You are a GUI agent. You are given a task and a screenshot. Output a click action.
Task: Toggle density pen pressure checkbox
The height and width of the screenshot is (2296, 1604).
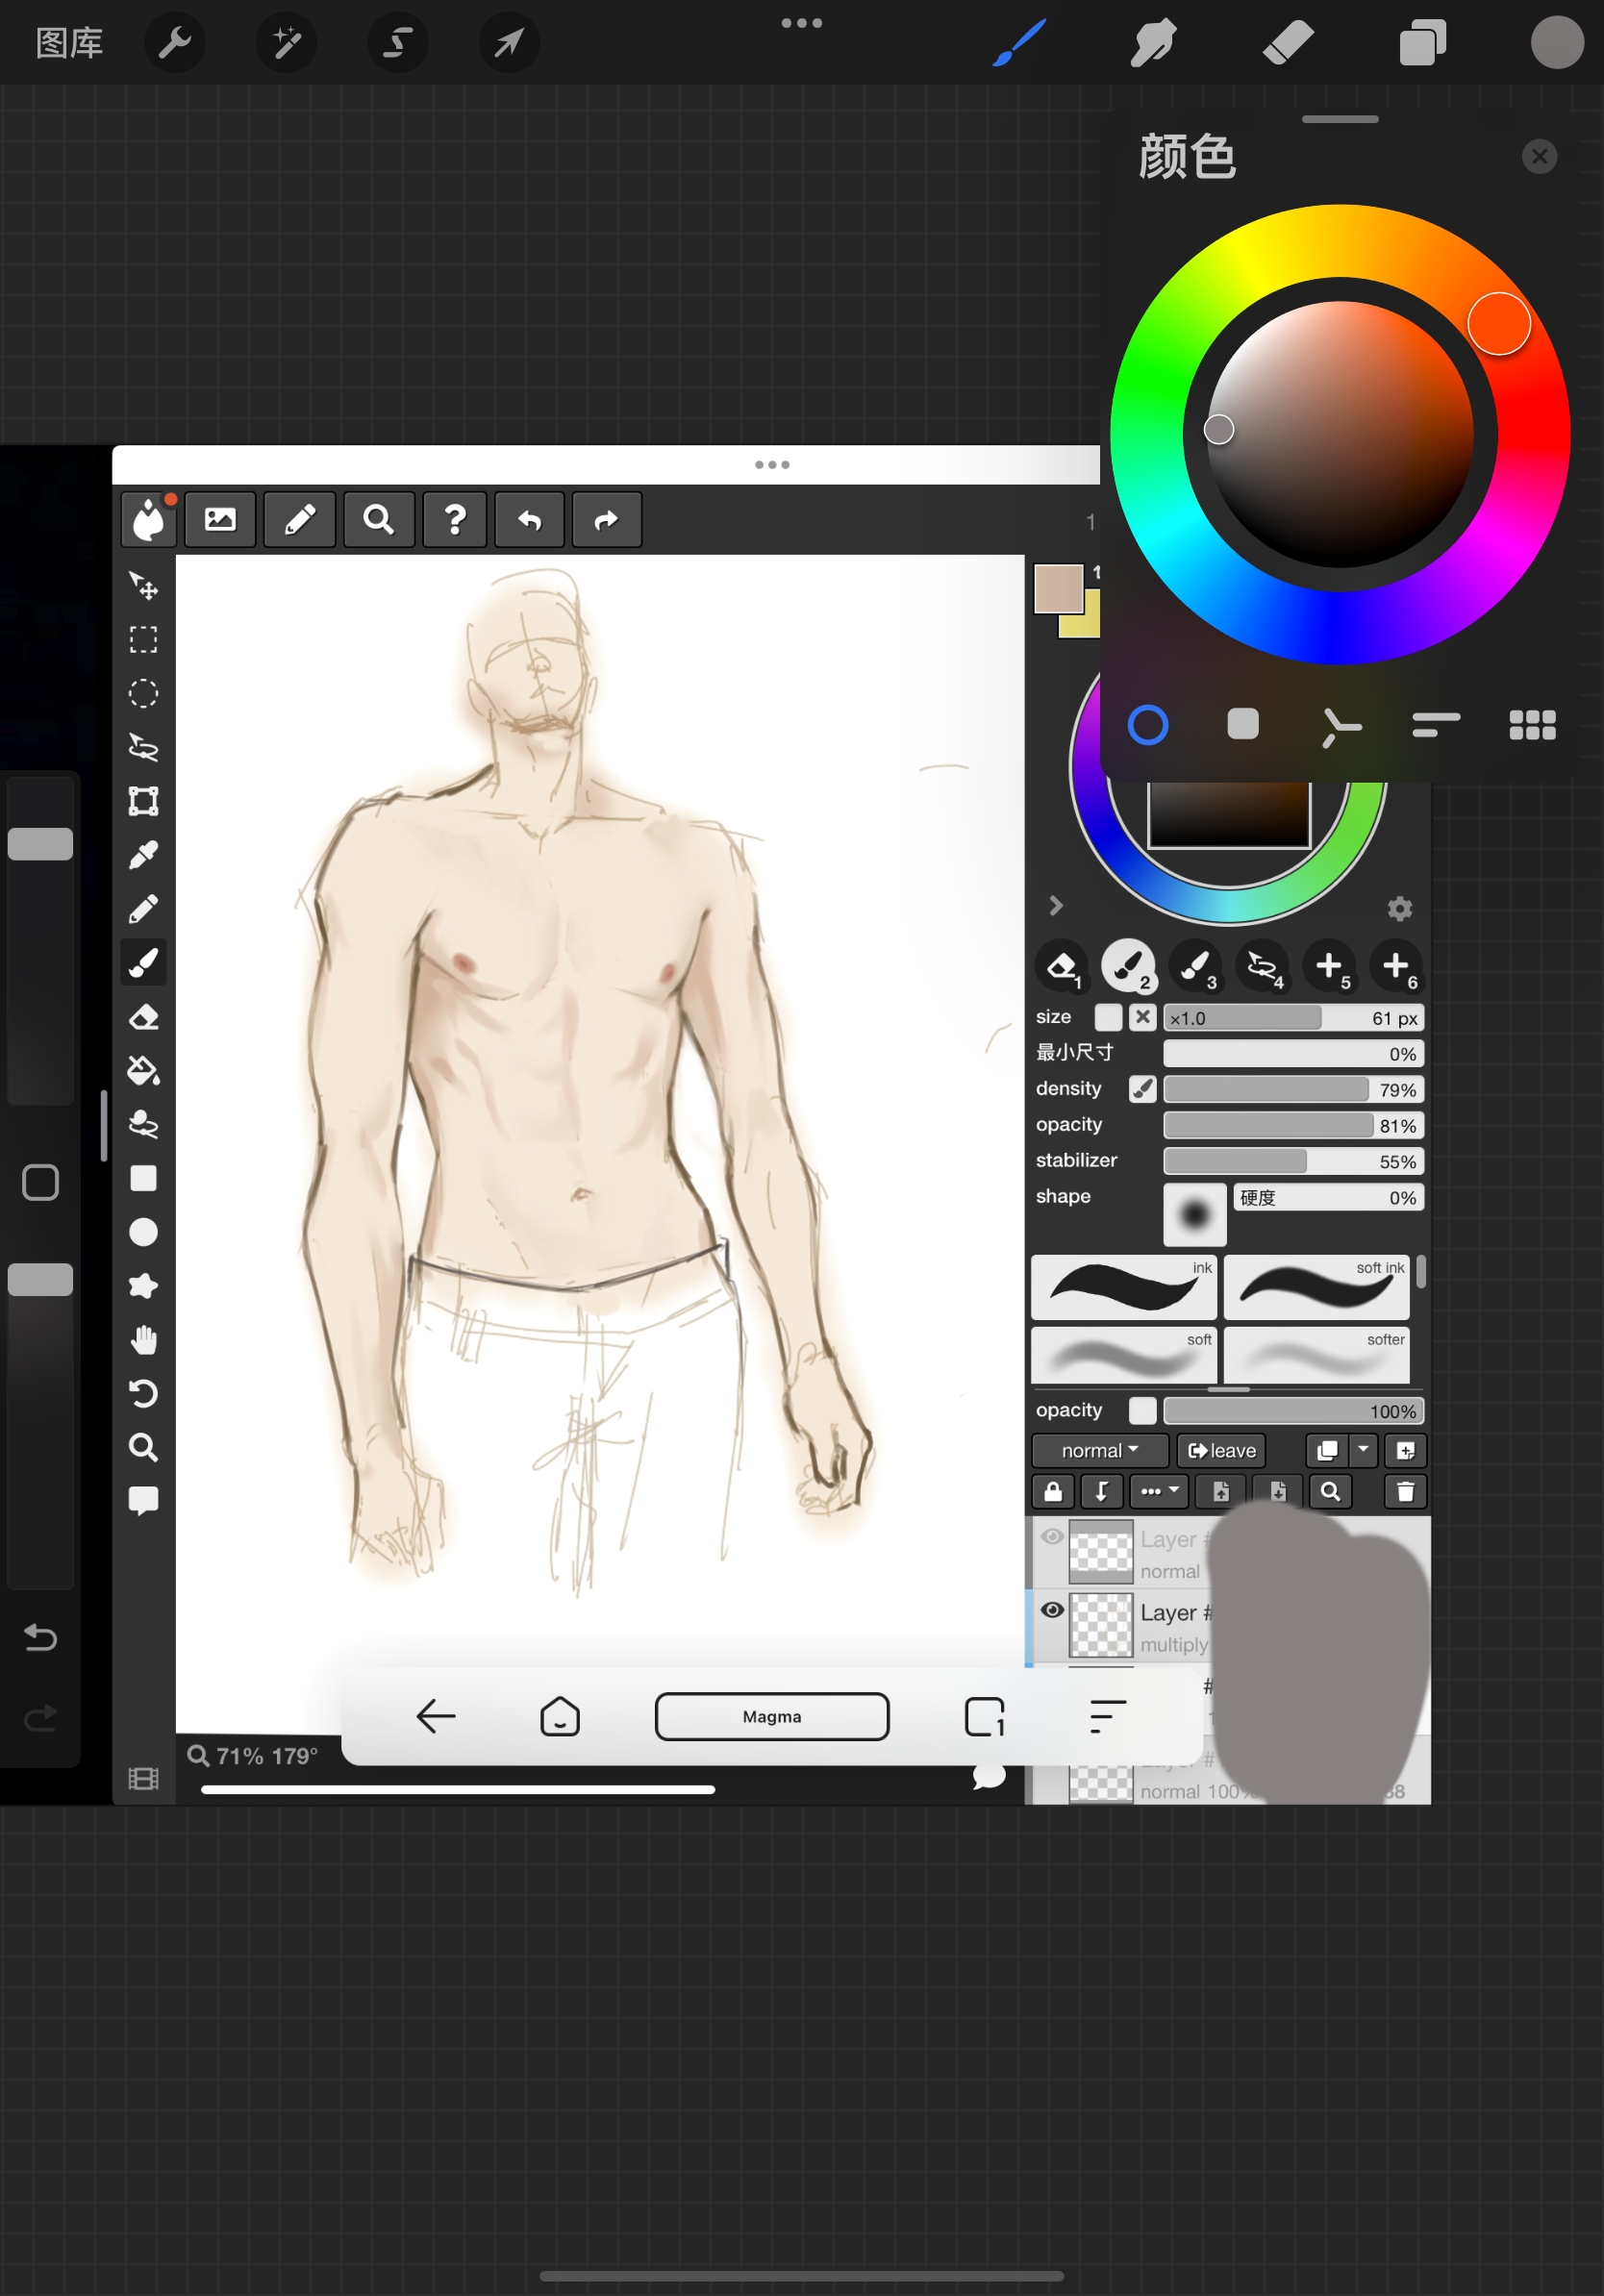tap(1142, 1089)
